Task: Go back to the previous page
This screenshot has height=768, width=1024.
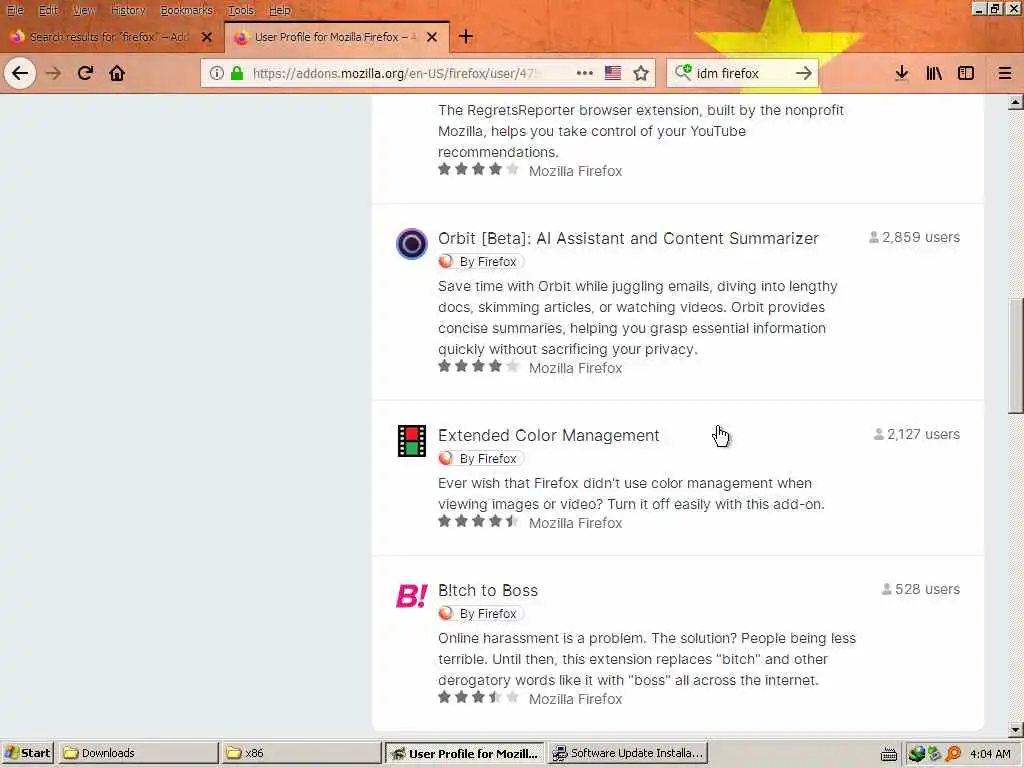Action: point(20,73)
